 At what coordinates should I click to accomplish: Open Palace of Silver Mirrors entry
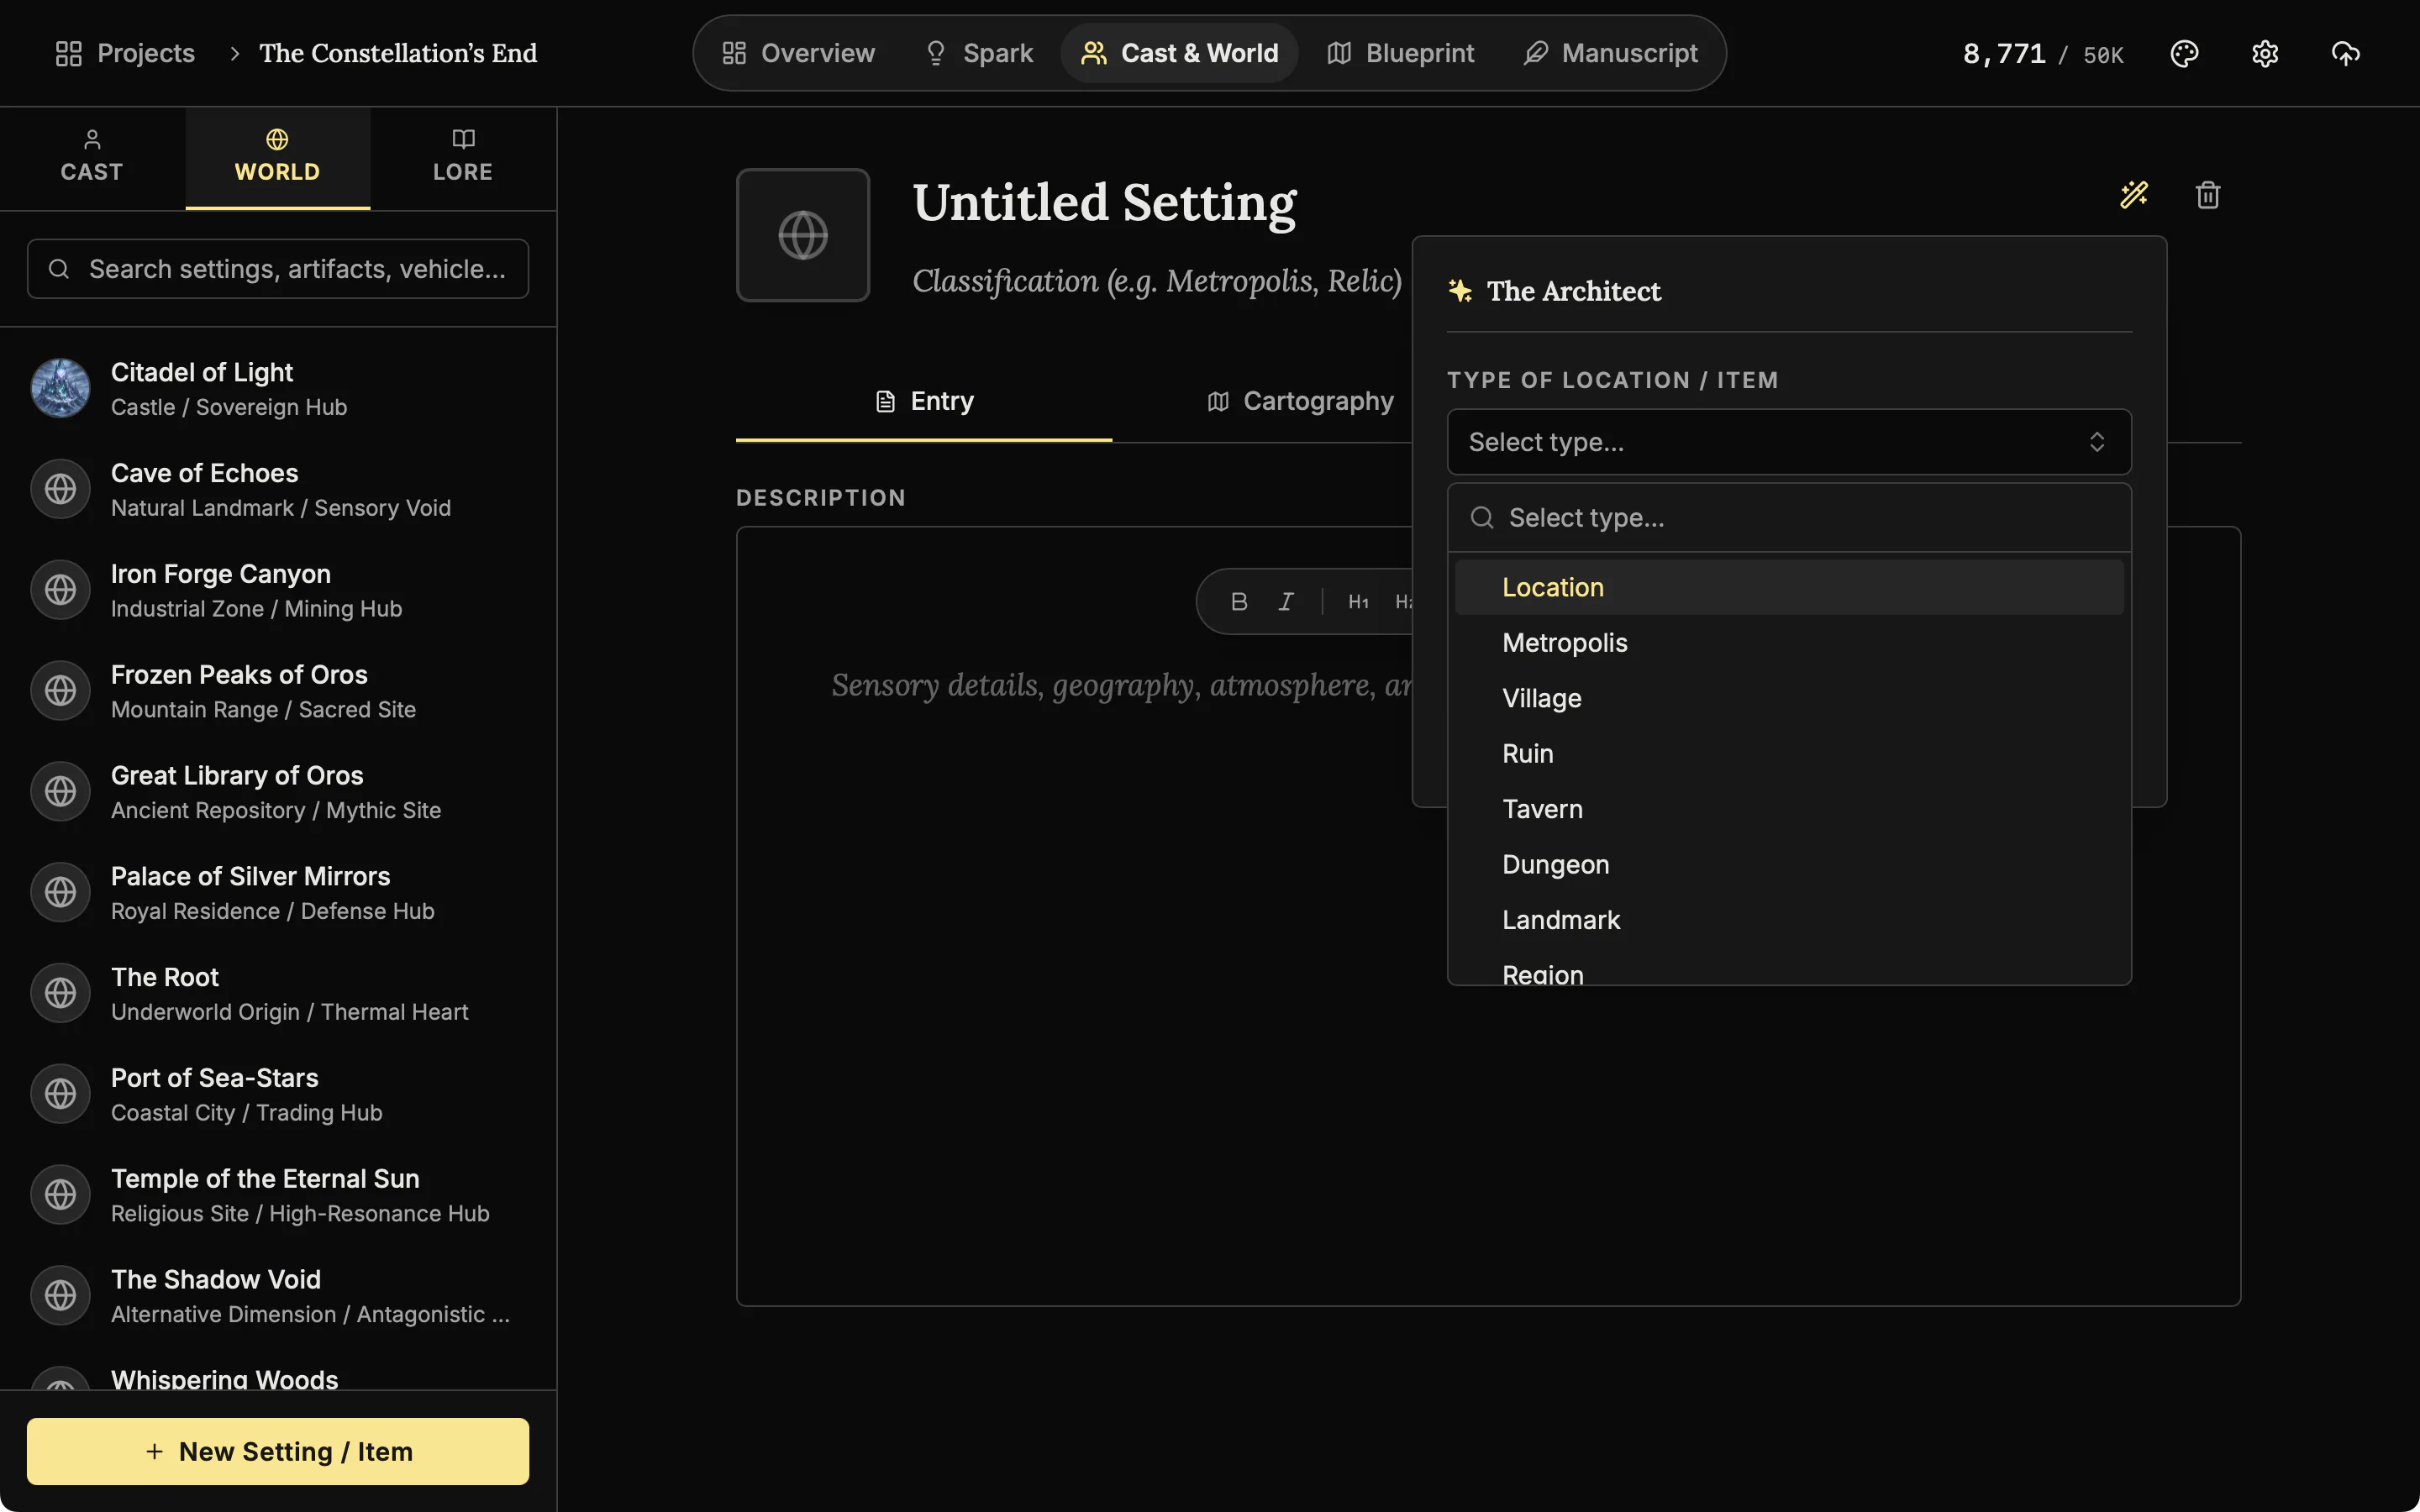coord(278,893)
